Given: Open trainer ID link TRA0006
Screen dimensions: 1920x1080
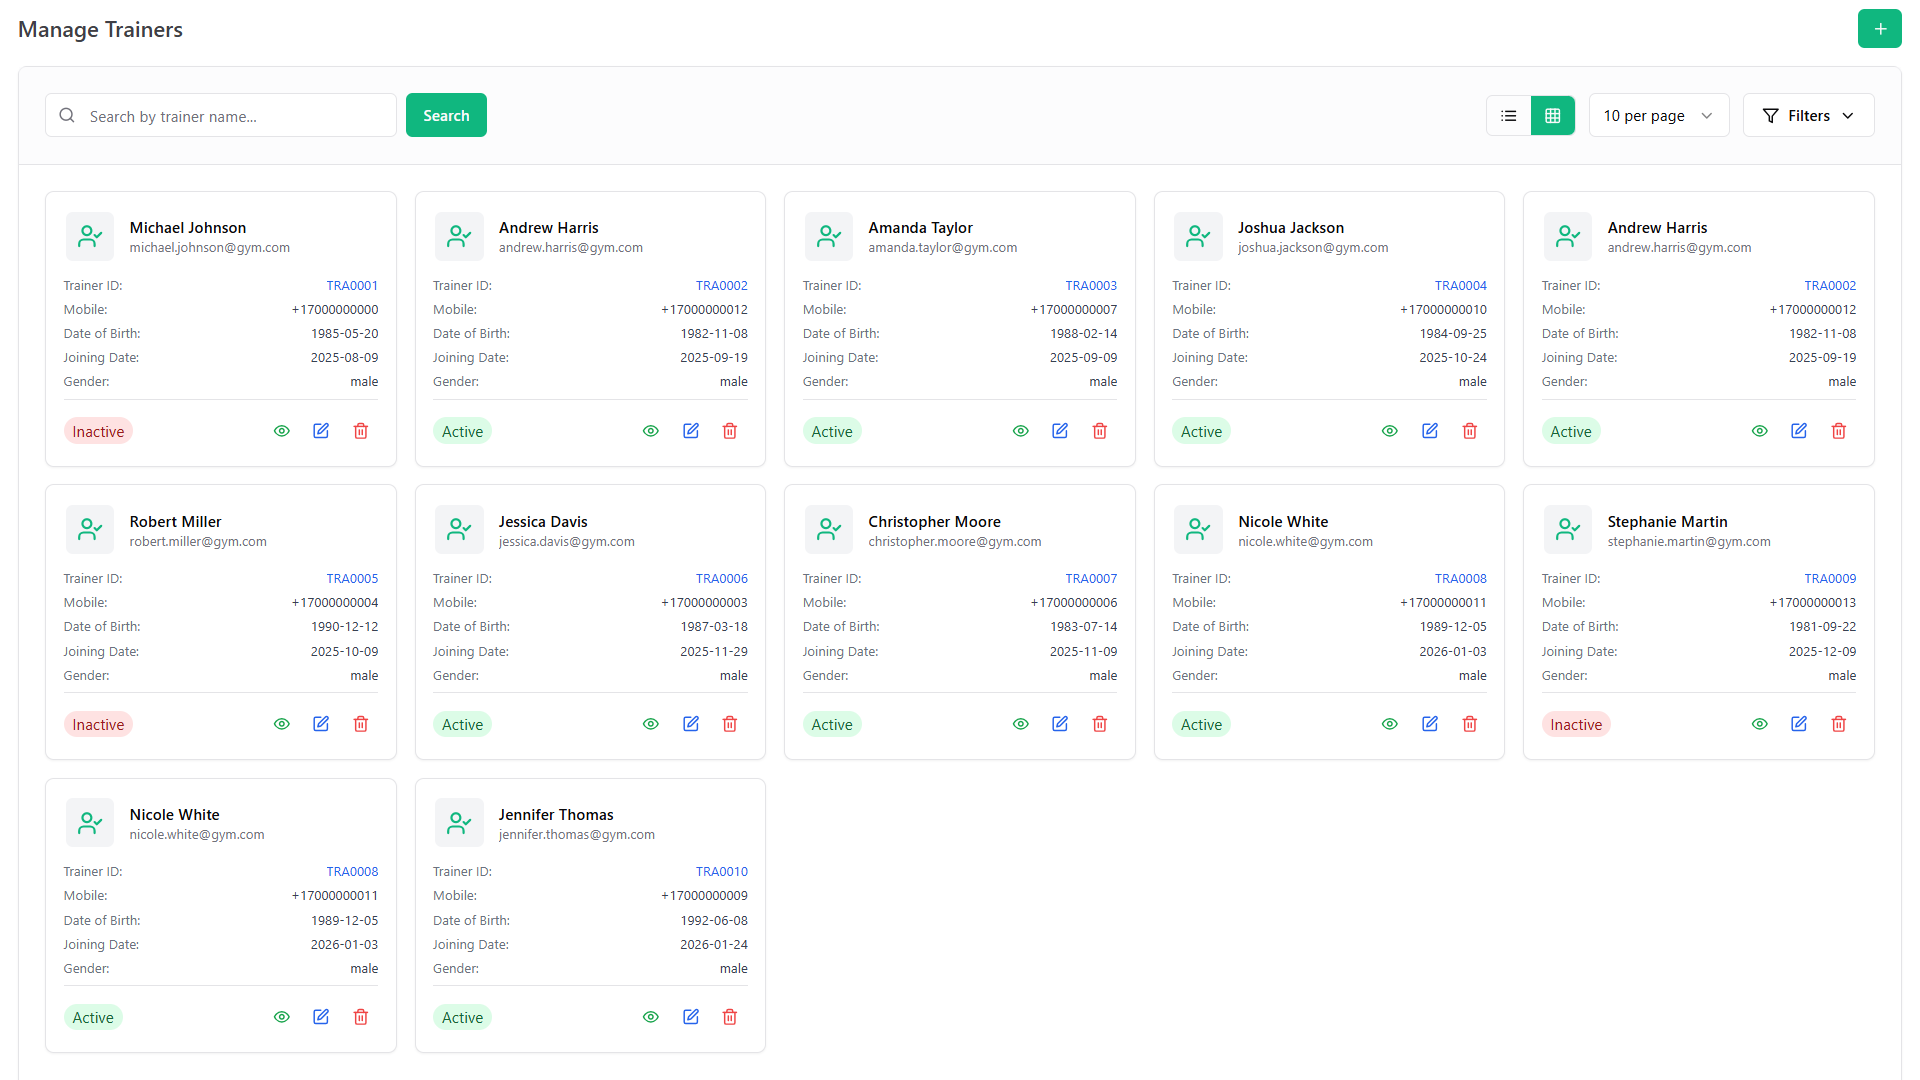Looking at the screenshot, I should [x=722, y=579].
